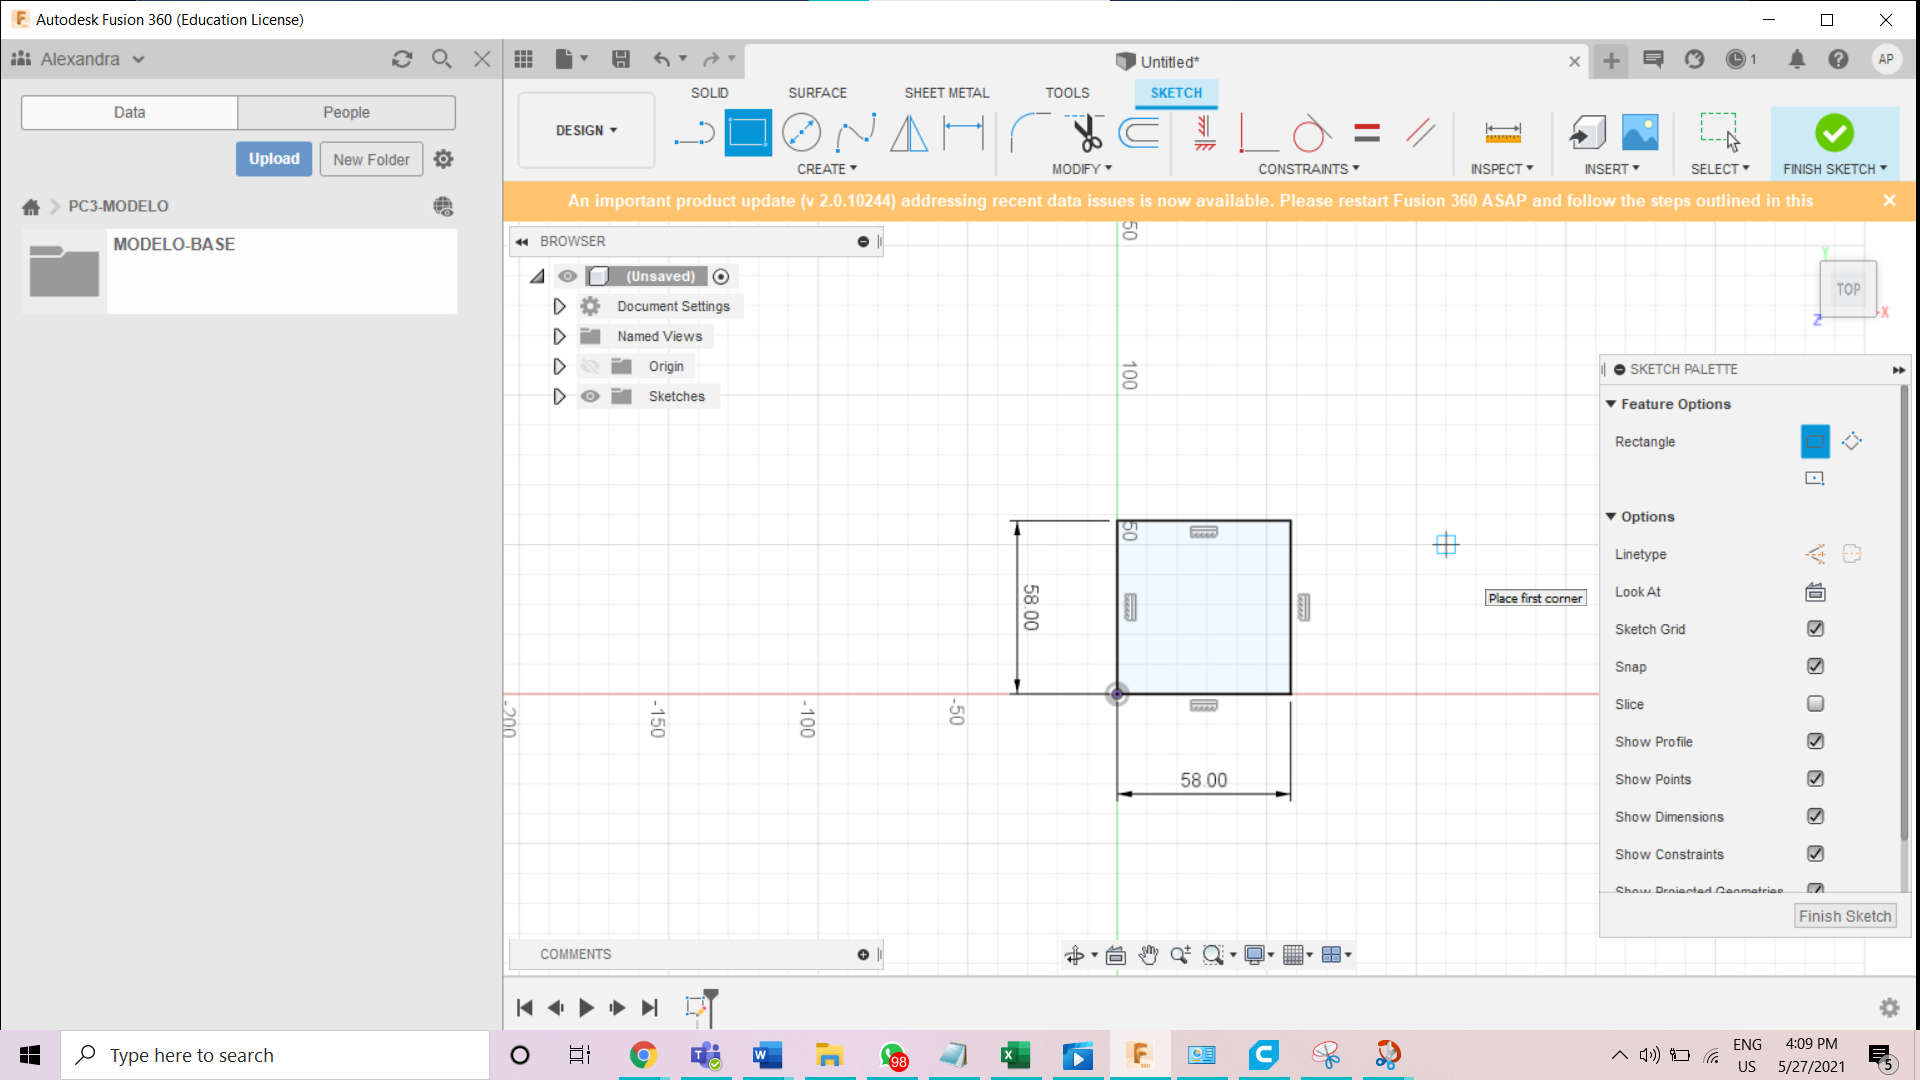Apply the Equal constraint
This screenshot has height=1080, width=1920.
click(x=1367, y=132)
